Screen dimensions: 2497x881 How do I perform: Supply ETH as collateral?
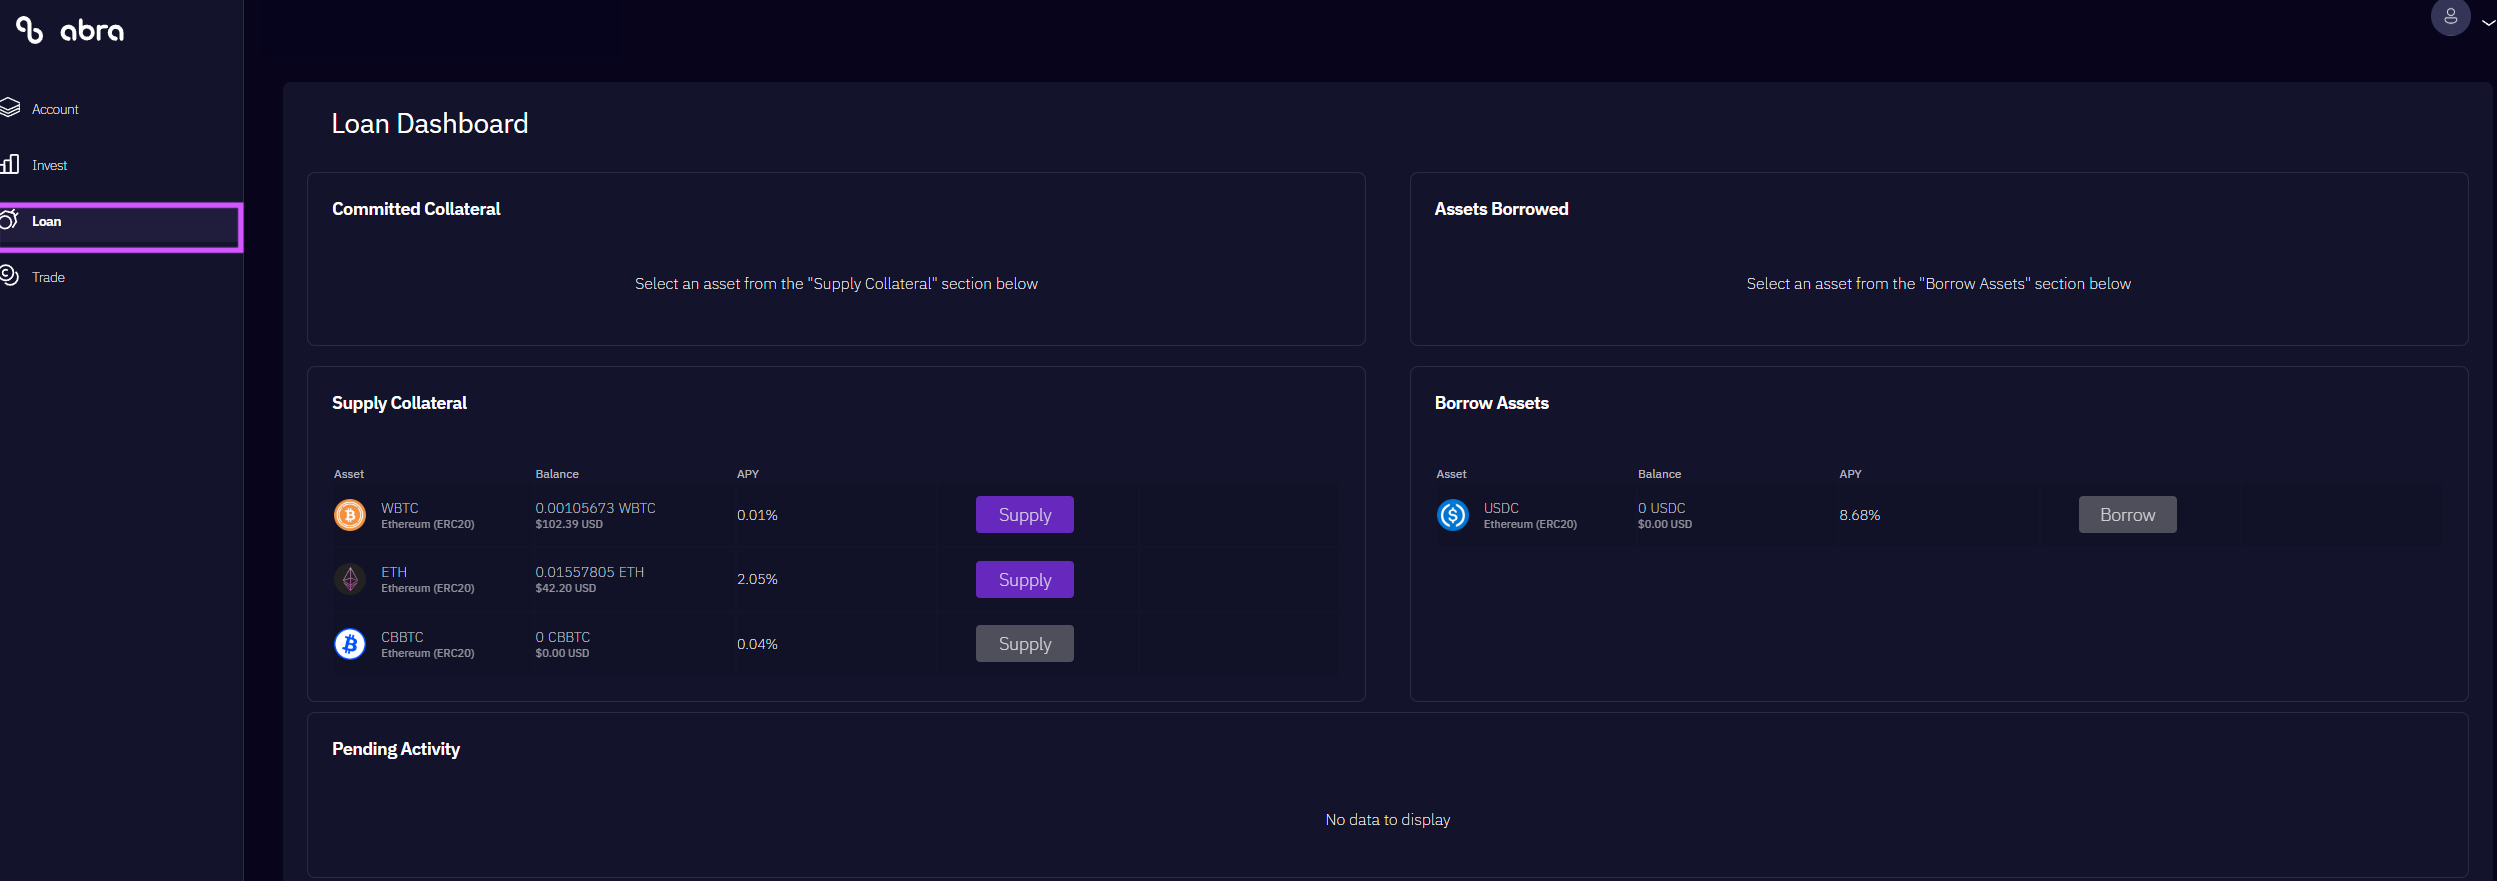click(x=1025, y=580)
